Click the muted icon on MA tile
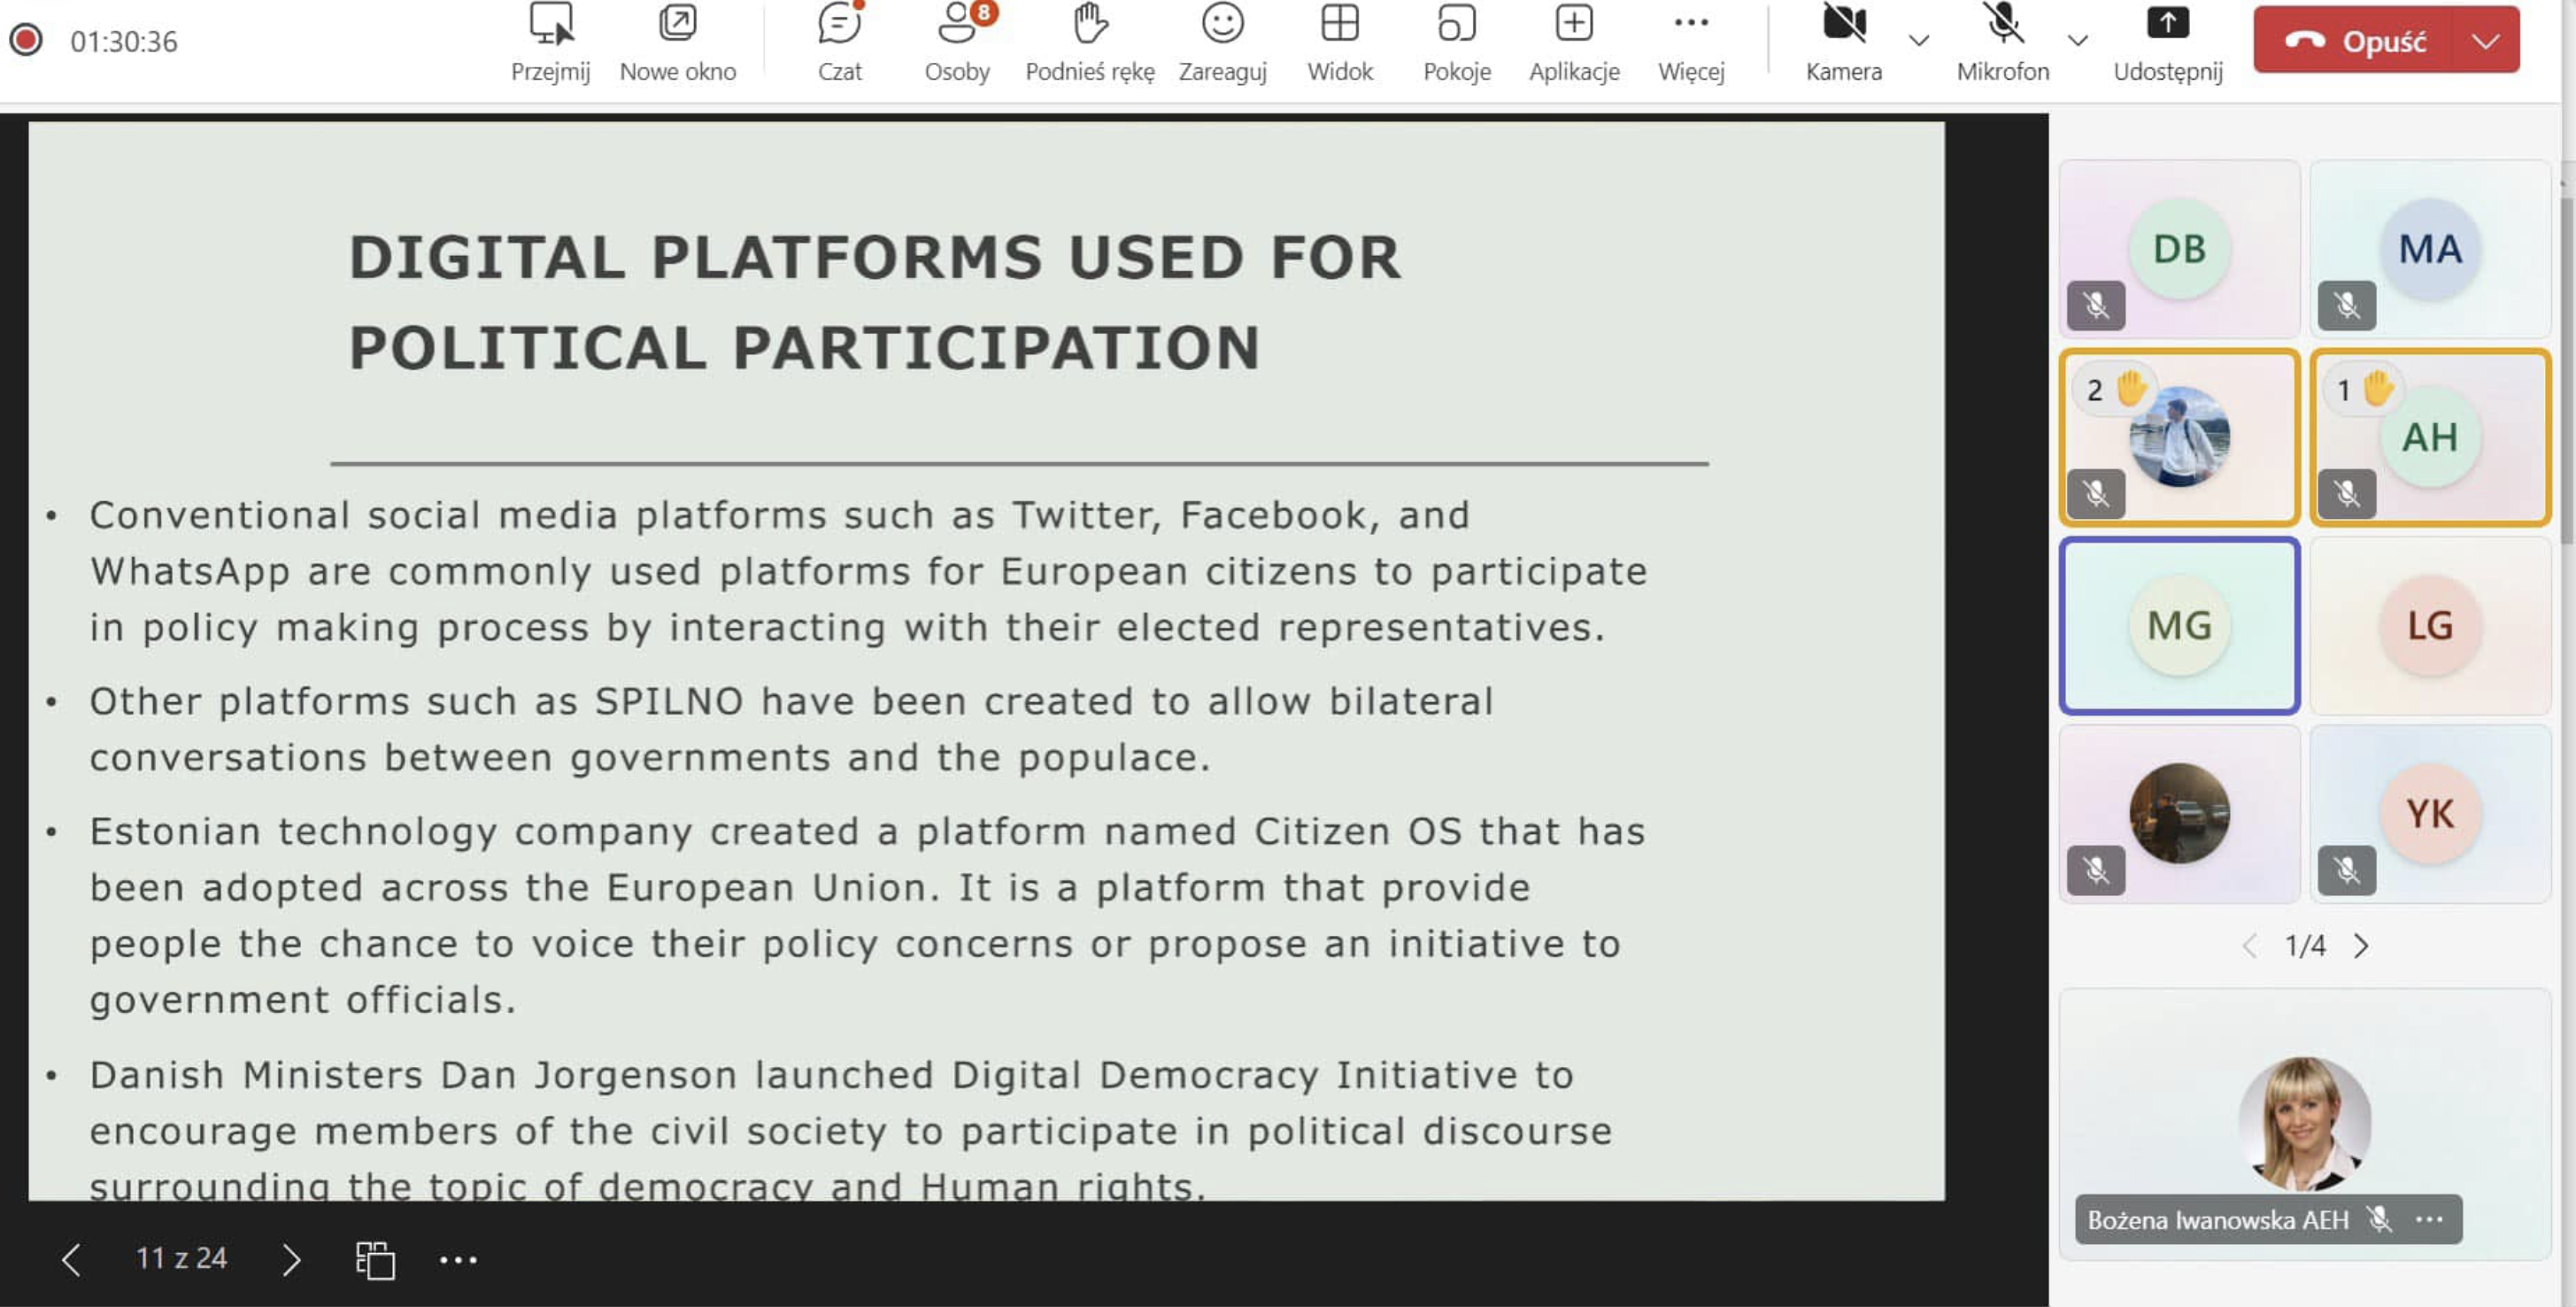Screen dimensions: 2576x1307 (x=2347, y=305)
